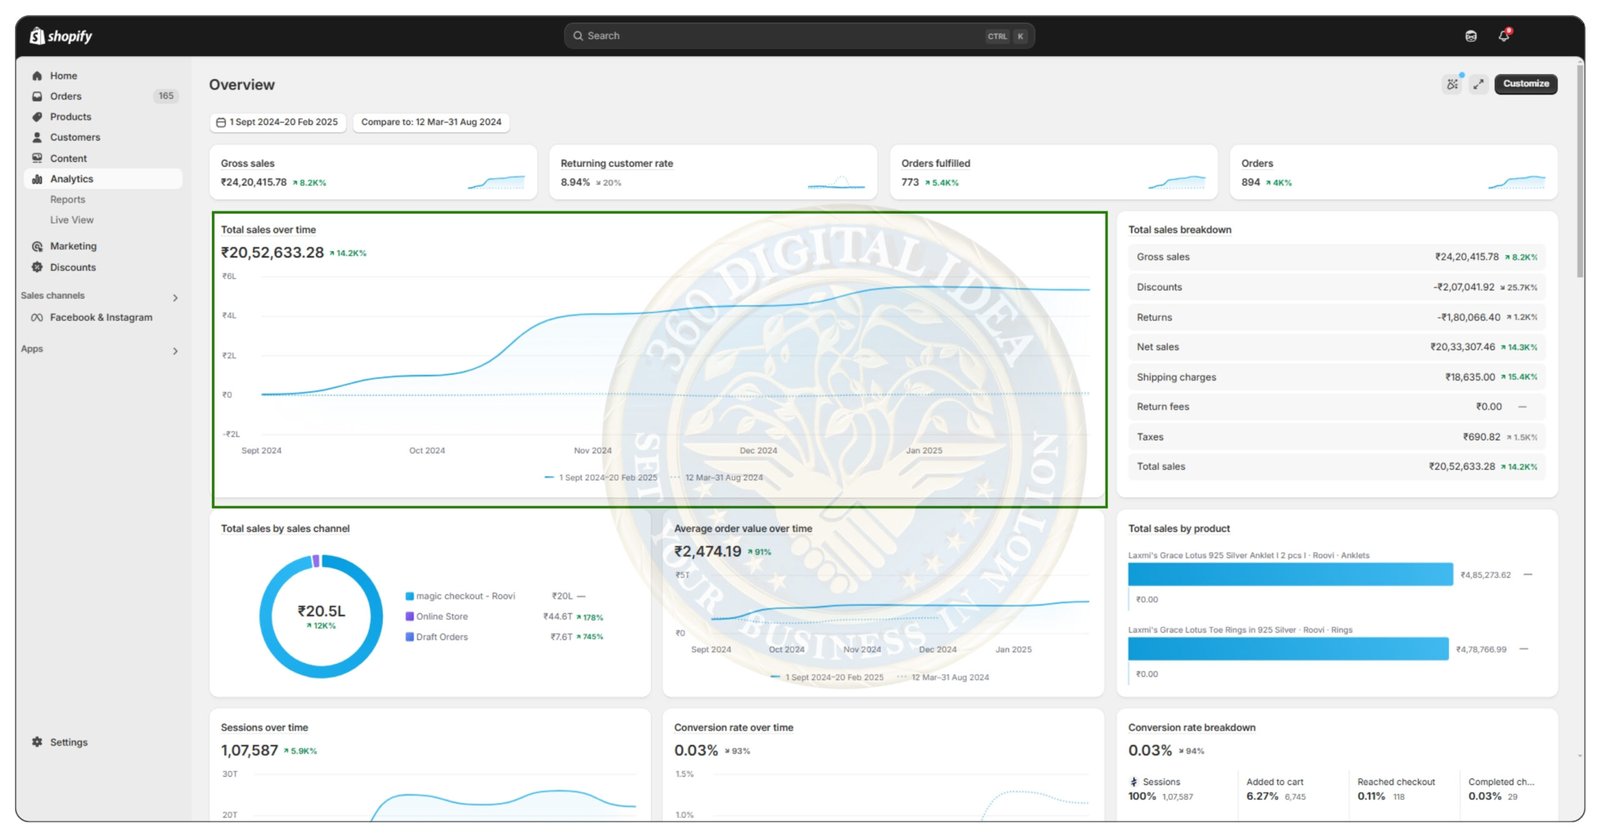
Task: Open the 1 Sept 2024–20 Feb 2025 date picker
Action: [278, 122]
